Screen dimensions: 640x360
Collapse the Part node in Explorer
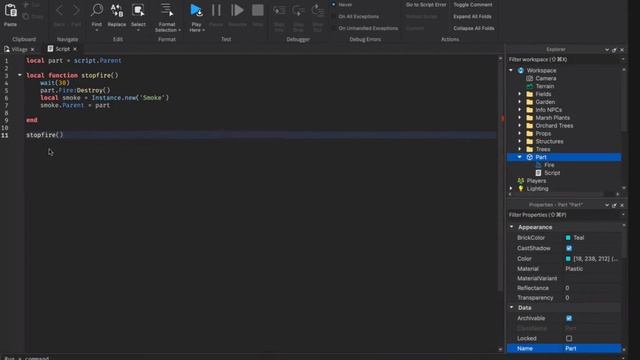(x=520, y=157)
